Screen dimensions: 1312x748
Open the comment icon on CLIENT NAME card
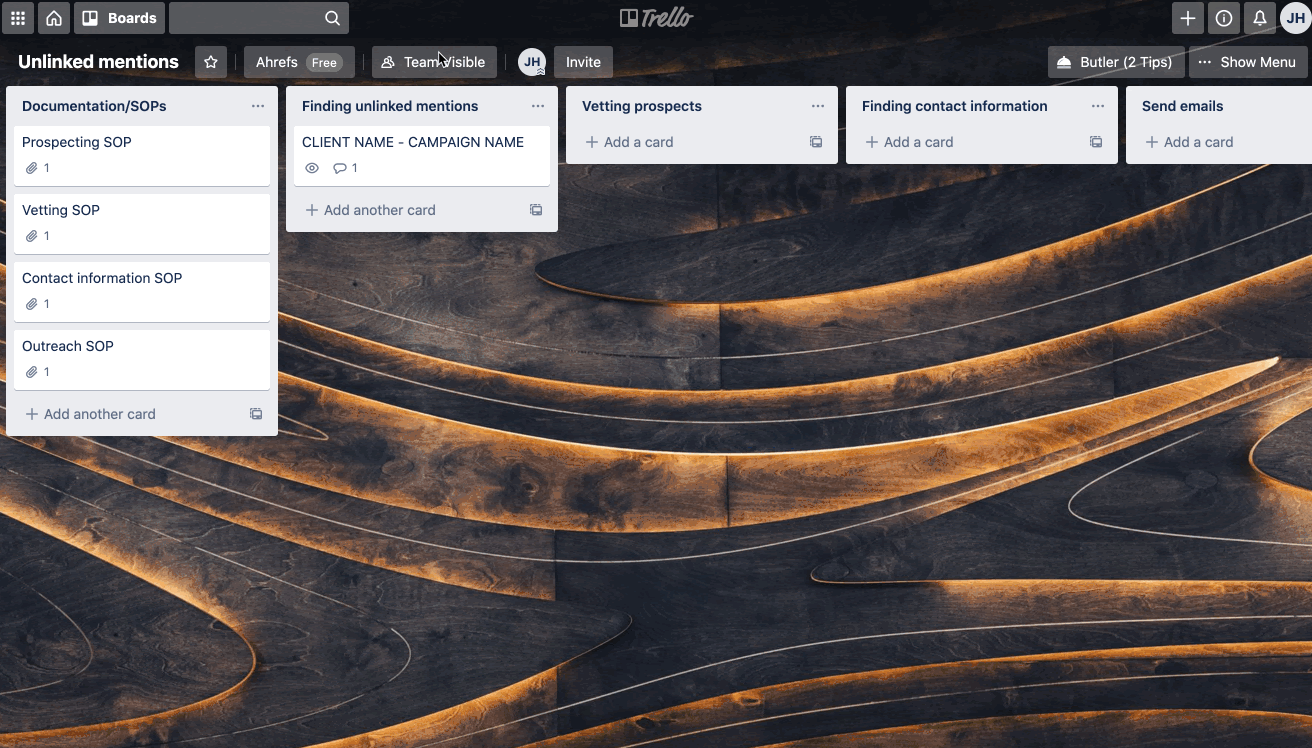click(x=339, y=167)
